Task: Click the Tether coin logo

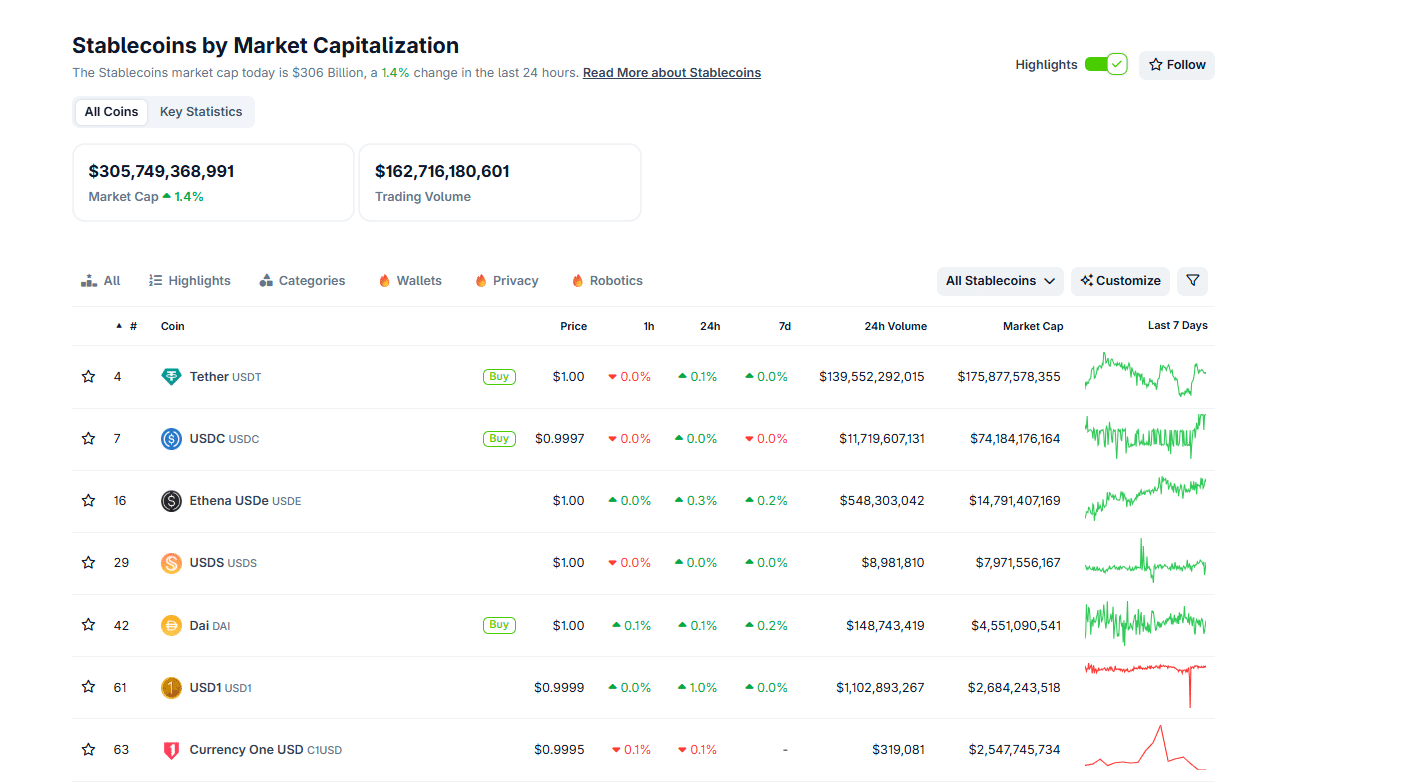Action: [x=170, y=376]
